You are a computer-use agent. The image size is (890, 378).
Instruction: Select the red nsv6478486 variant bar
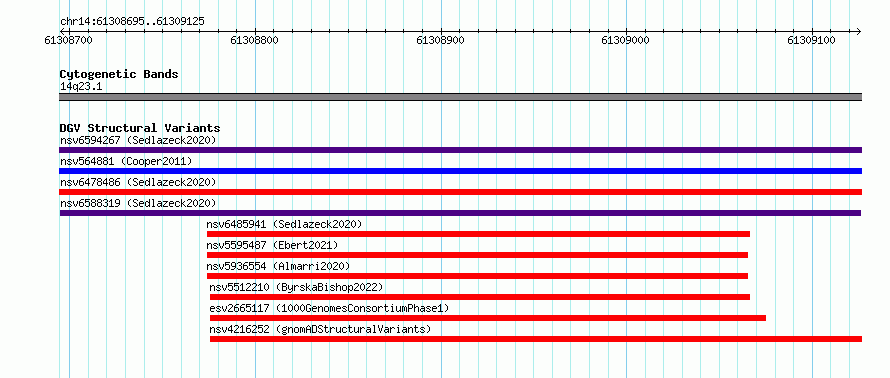[x=460, y=192]
